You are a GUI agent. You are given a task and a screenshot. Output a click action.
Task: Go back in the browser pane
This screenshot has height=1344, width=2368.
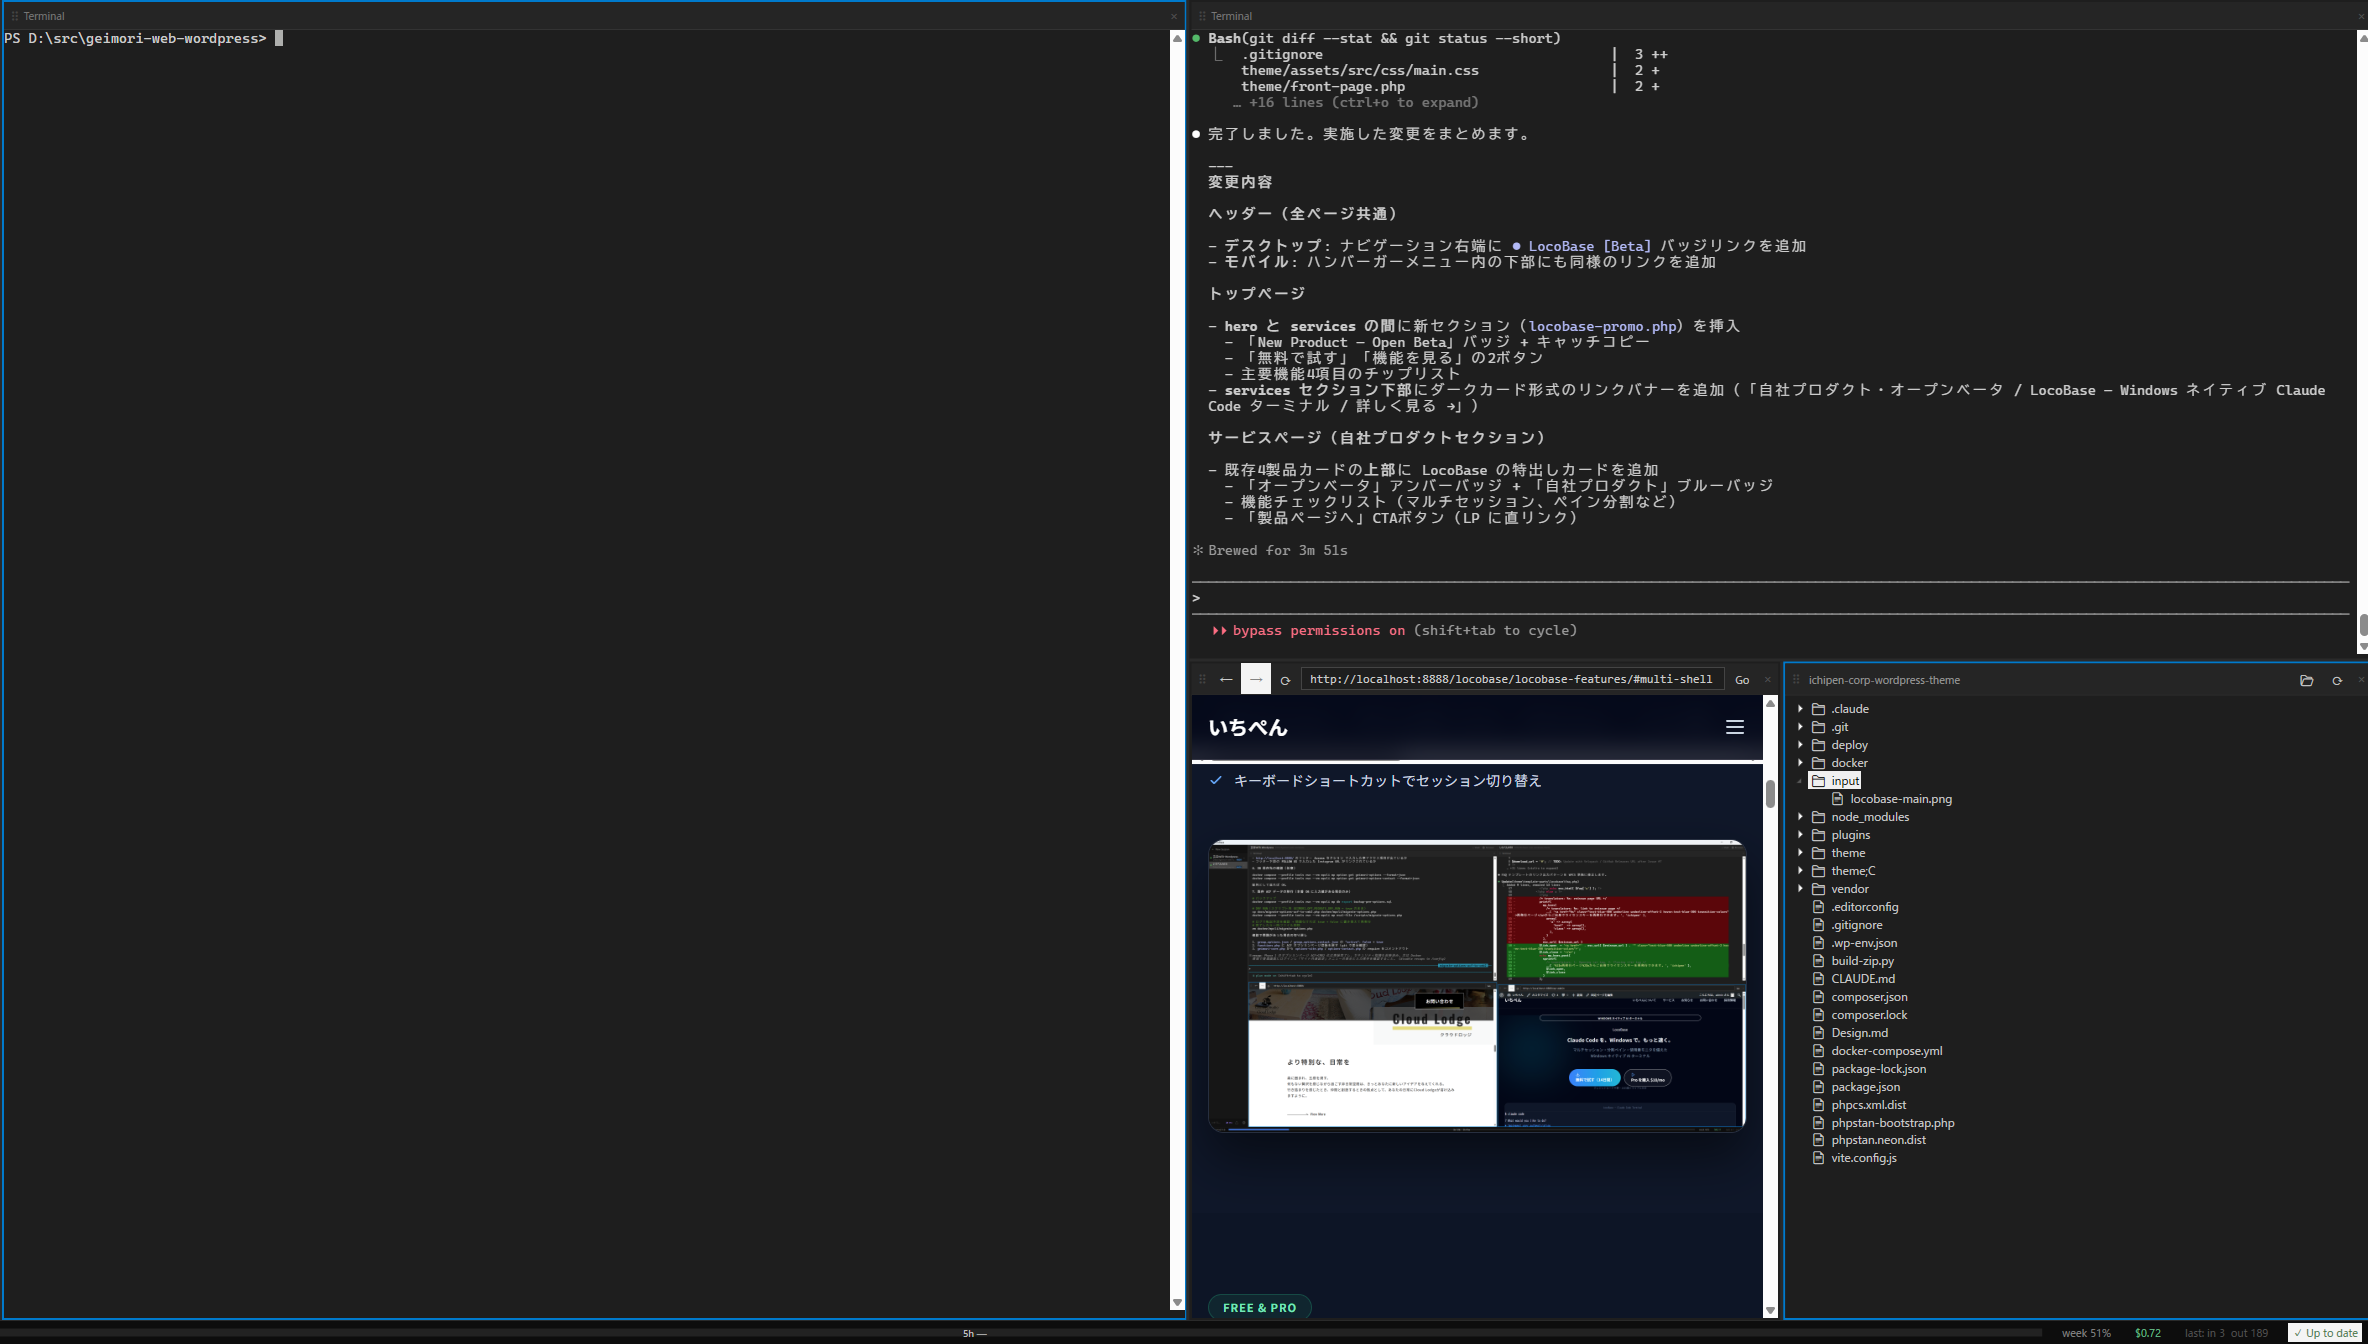pyautogui.click(x=1226, y=679)
